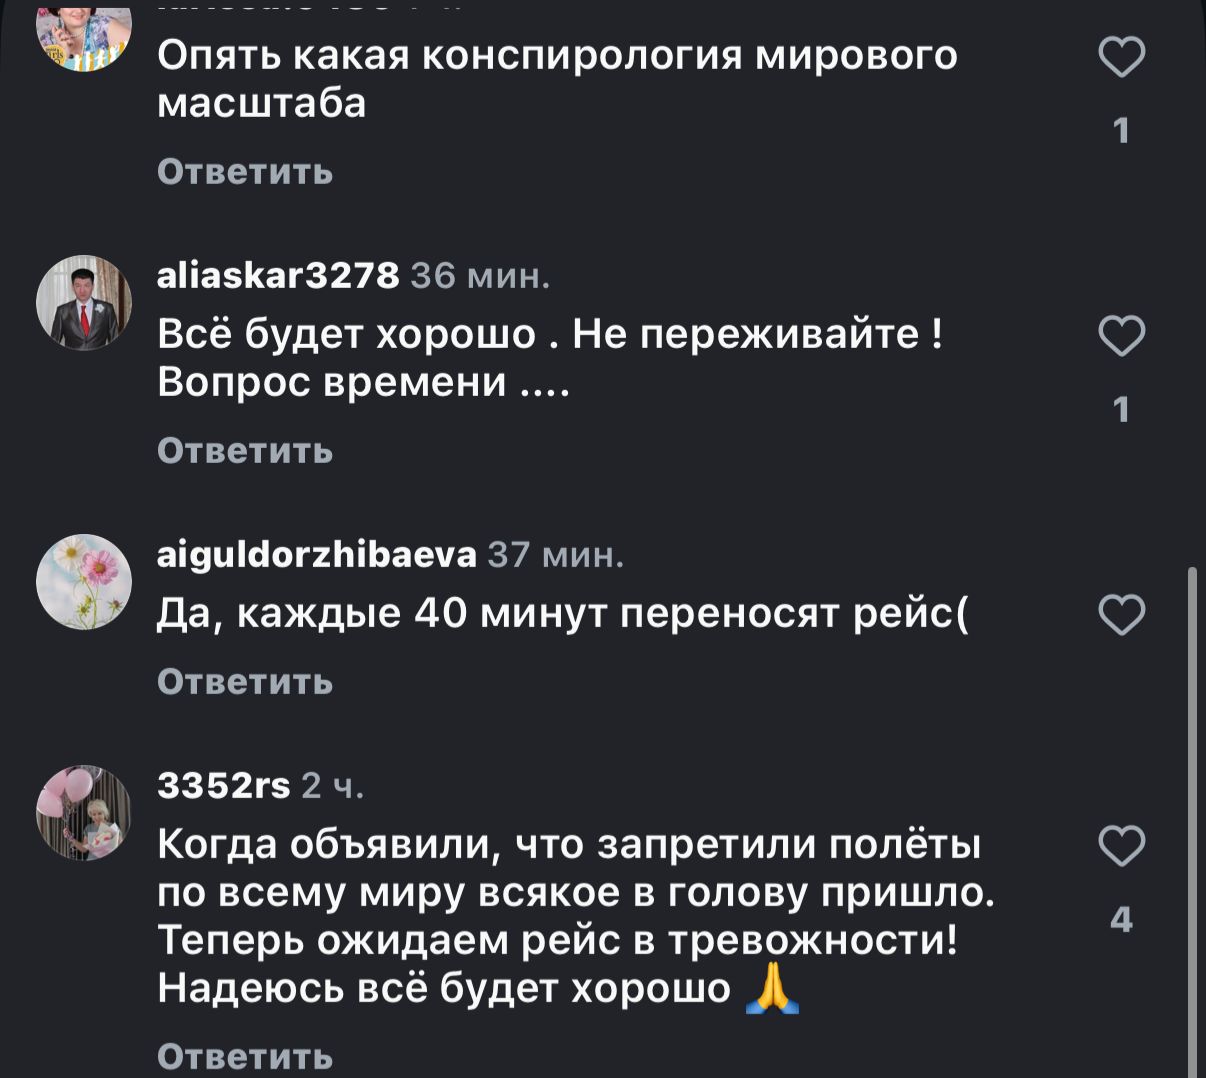Open the aliaskar3278 username link
1206x1078 pixels.
[278, 275]
